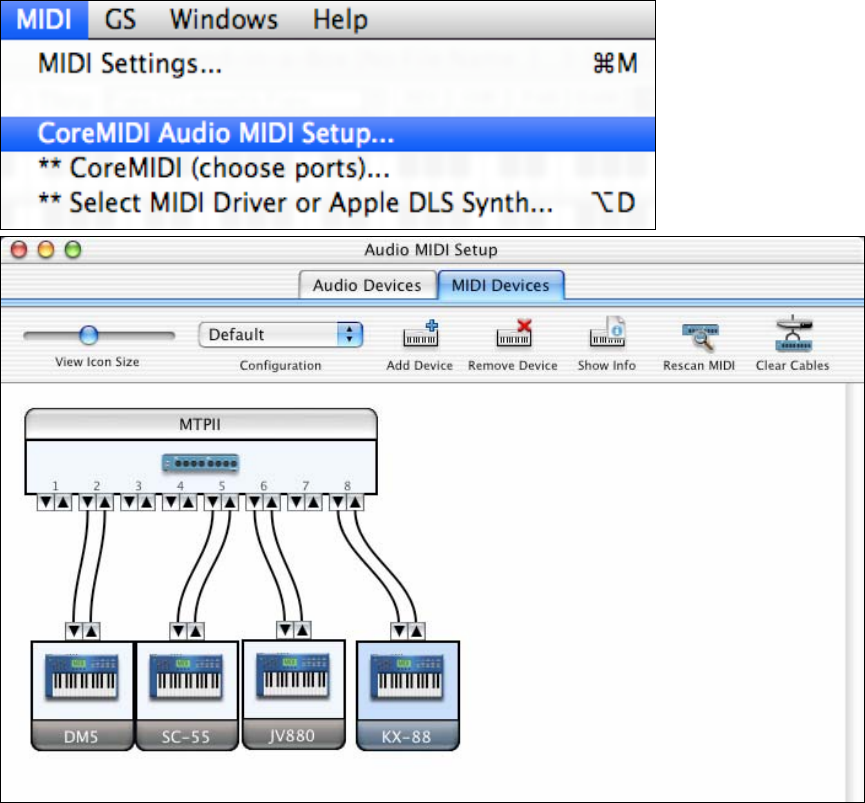Viewport: 865px width, 803px height.
Task: Open the Help menu
Action: coord(339,18)
